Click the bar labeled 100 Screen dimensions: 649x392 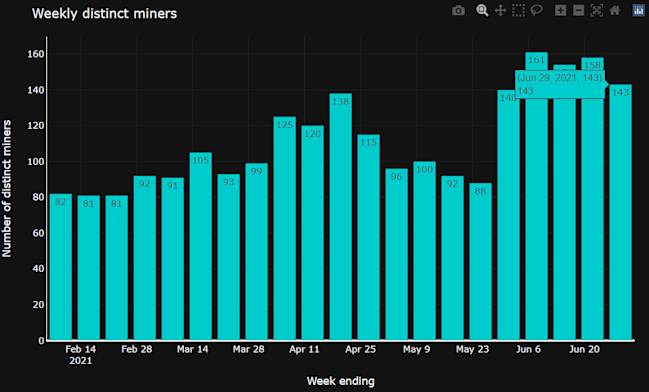pos(425,251)
